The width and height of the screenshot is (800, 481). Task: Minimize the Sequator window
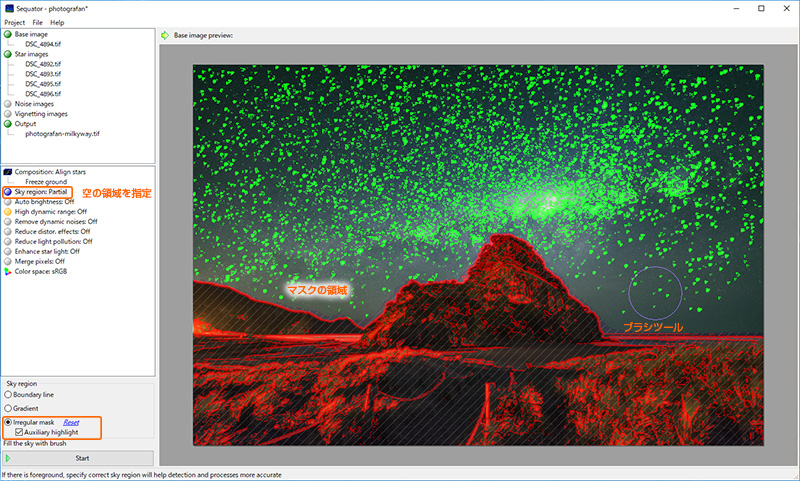pyautogui.click(x=737, y=9)
